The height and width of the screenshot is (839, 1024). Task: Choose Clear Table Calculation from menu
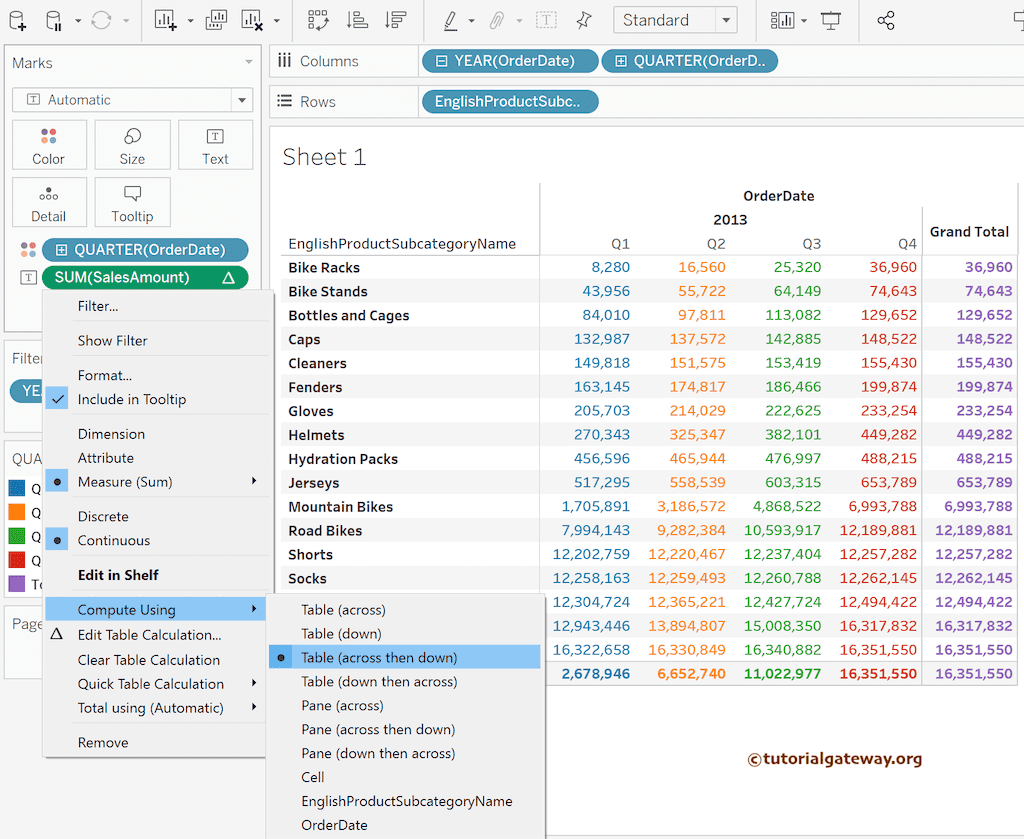tap(149, 660)
